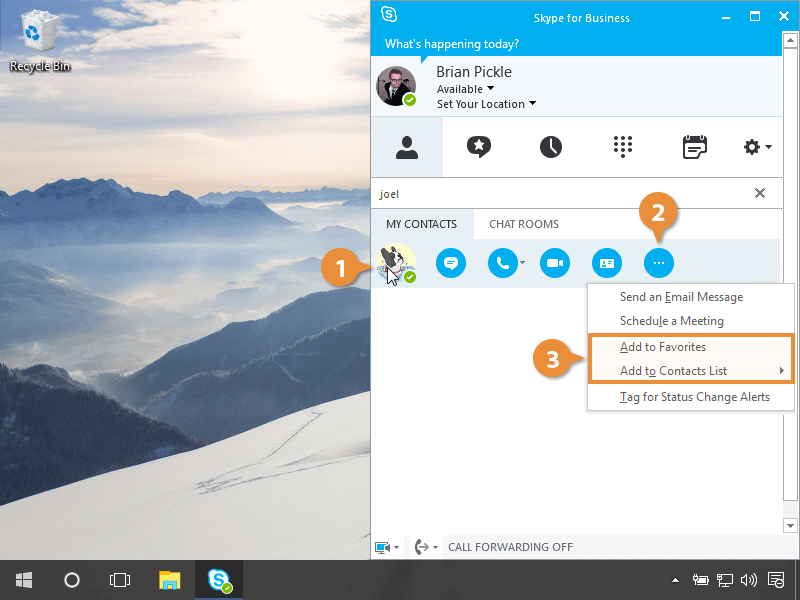
Task: Click the More options ellipsis button
Action: pyautogui.click(x=658, y=263)
